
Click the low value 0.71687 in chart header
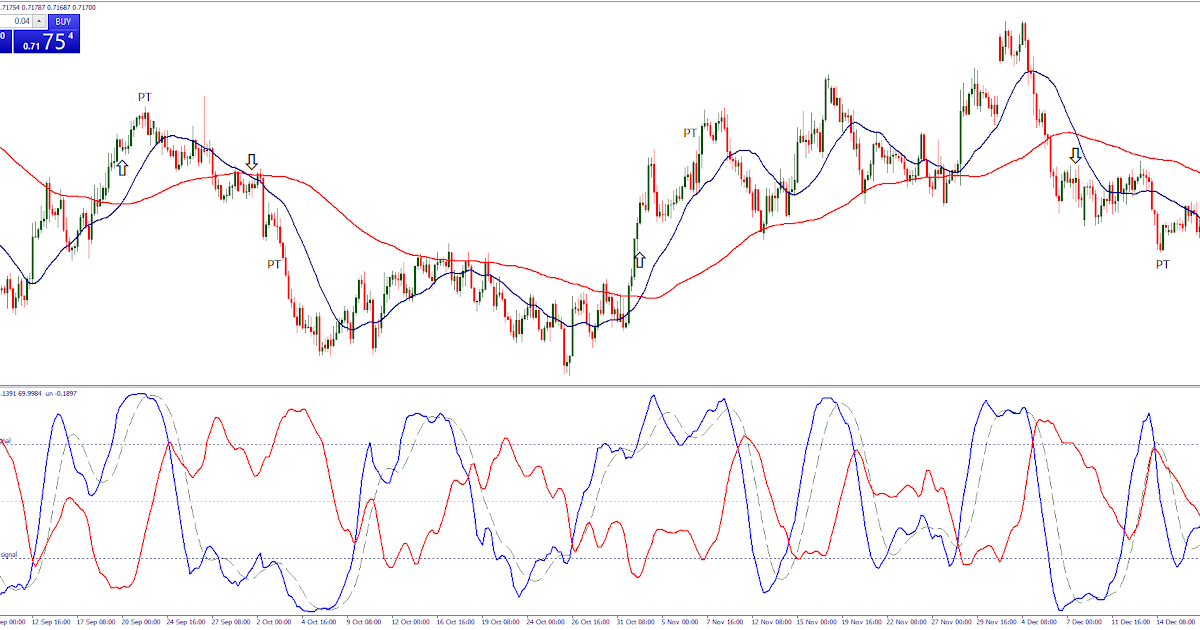[x=59, y=7]
